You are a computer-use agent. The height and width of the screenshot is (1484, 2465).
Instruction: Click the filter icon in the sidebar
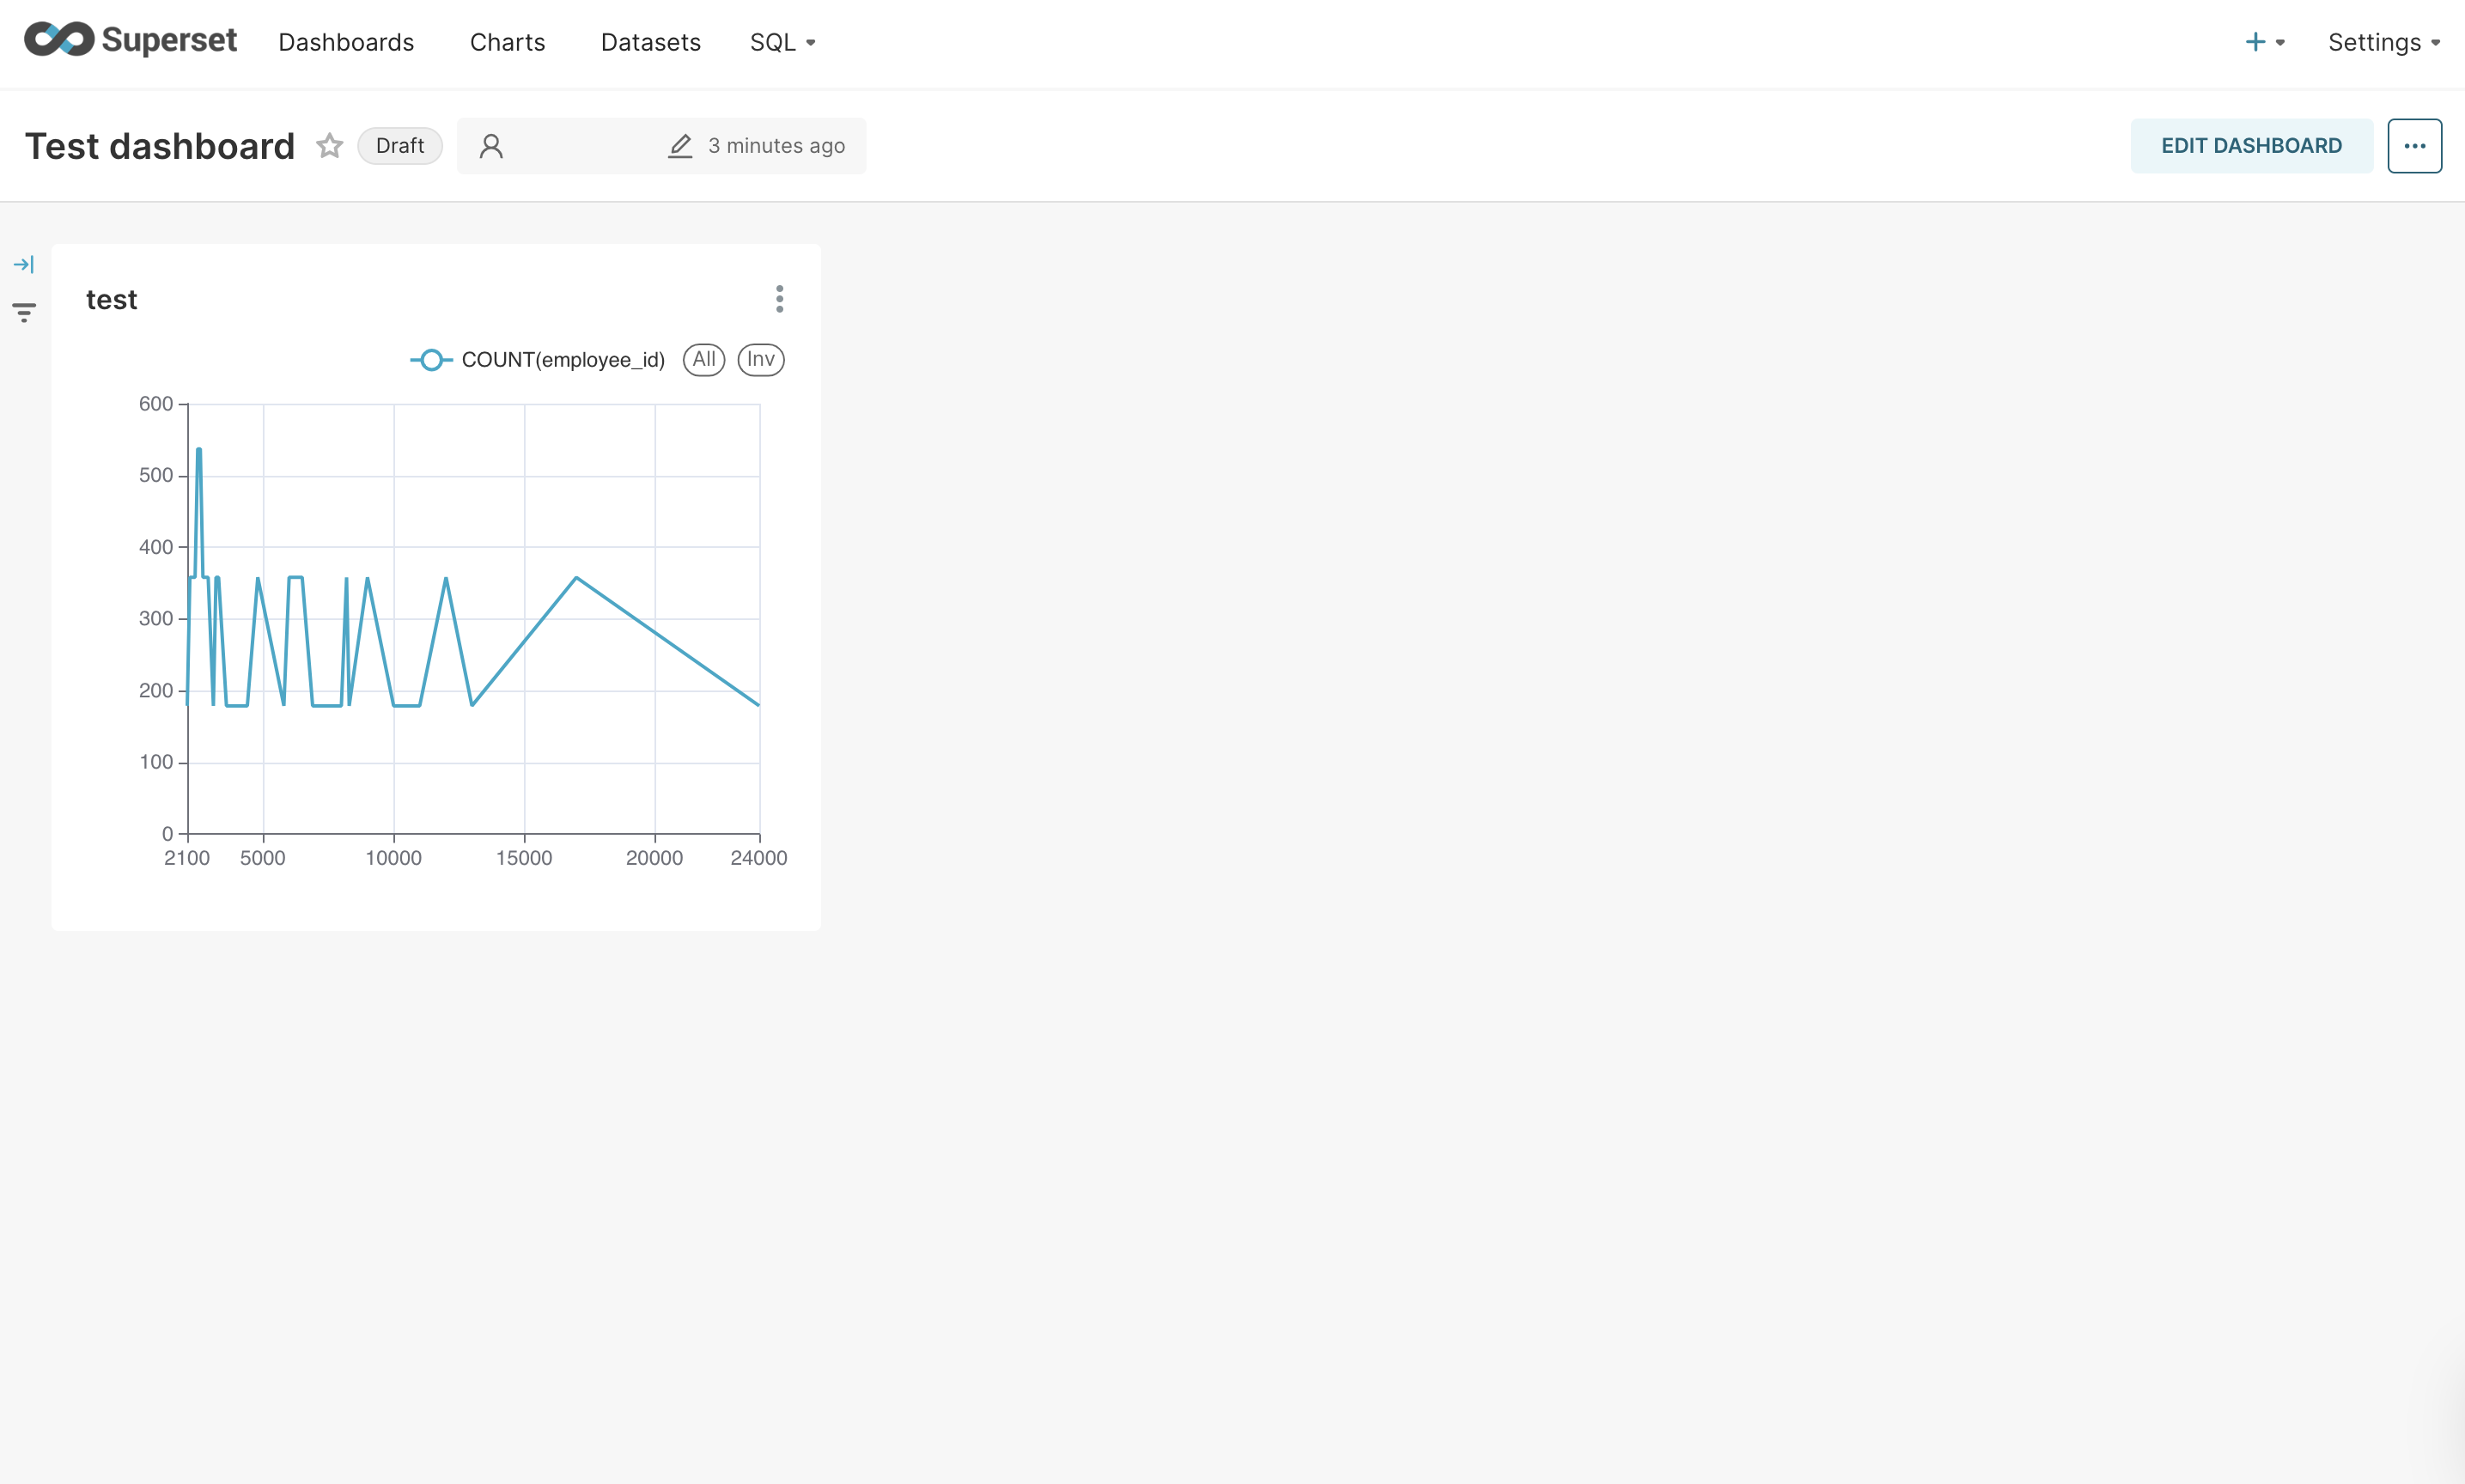24,312
